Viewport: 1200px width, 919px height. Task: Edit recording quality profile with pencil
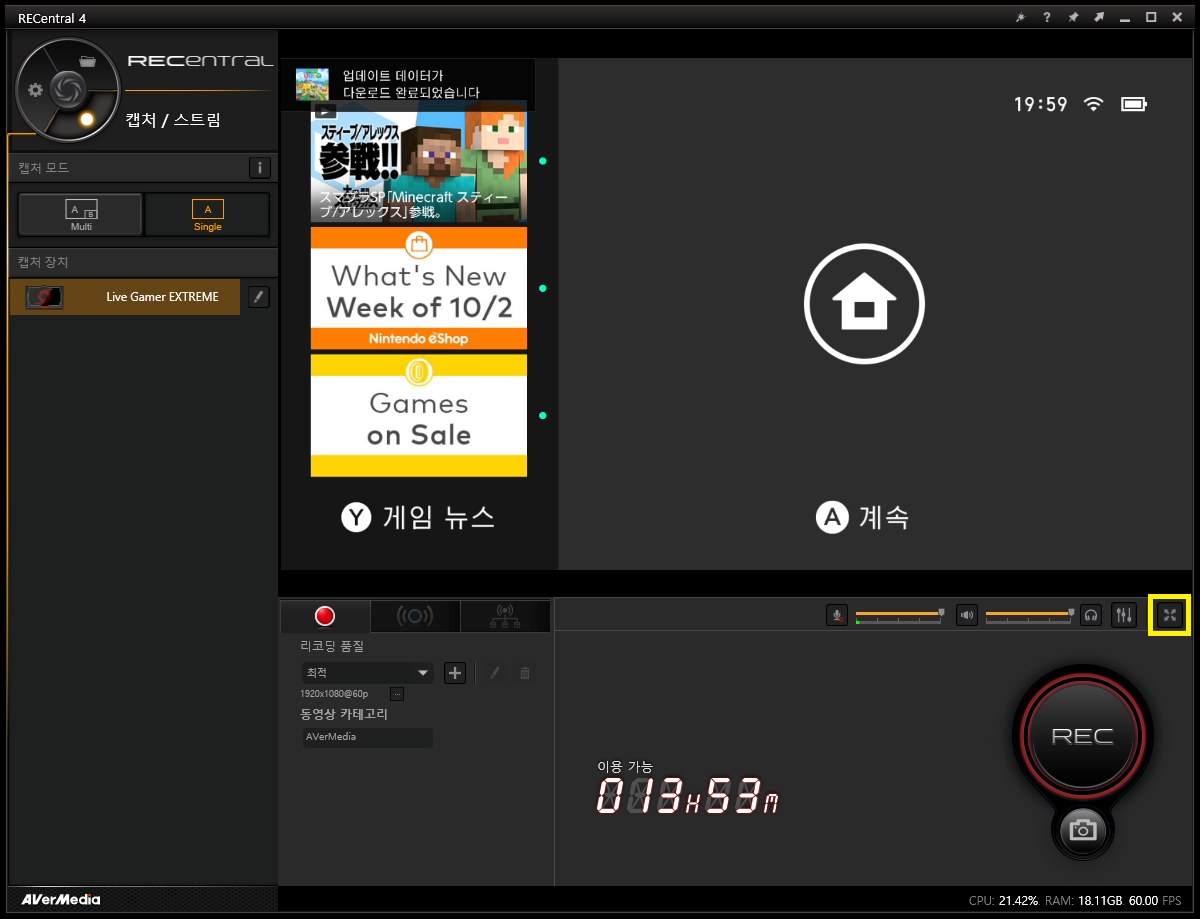point(494,673)
